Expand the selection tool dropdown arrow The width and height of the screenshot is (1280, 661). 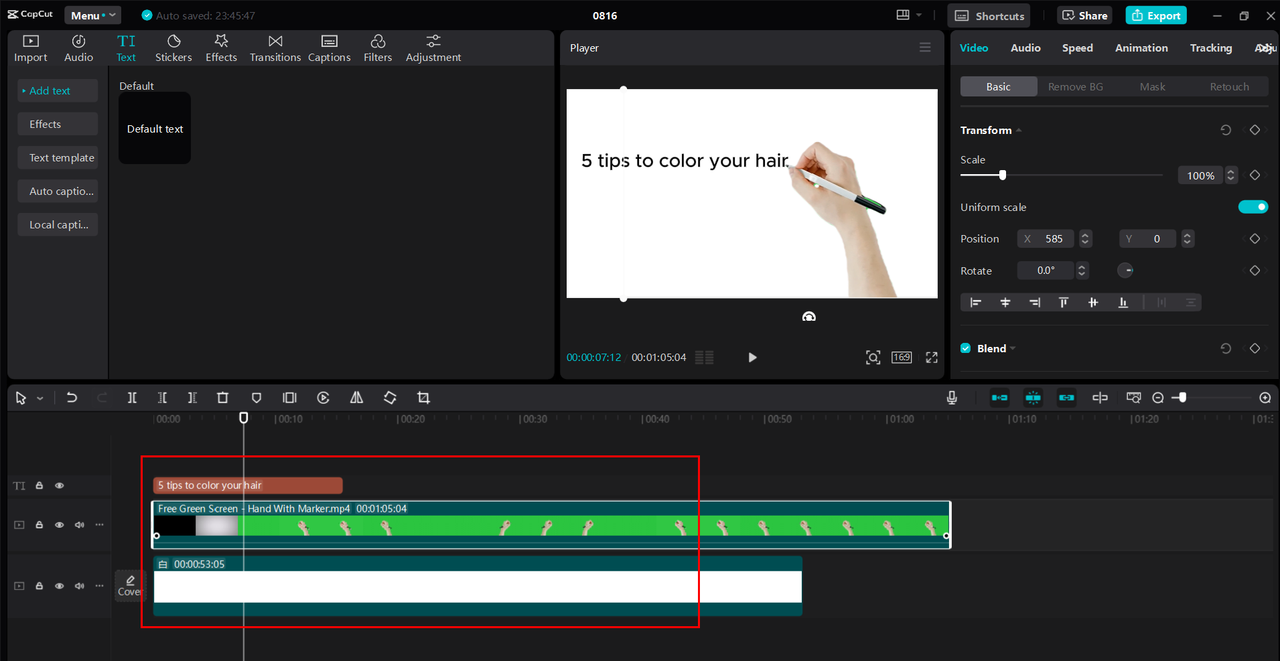click(40, 398)
